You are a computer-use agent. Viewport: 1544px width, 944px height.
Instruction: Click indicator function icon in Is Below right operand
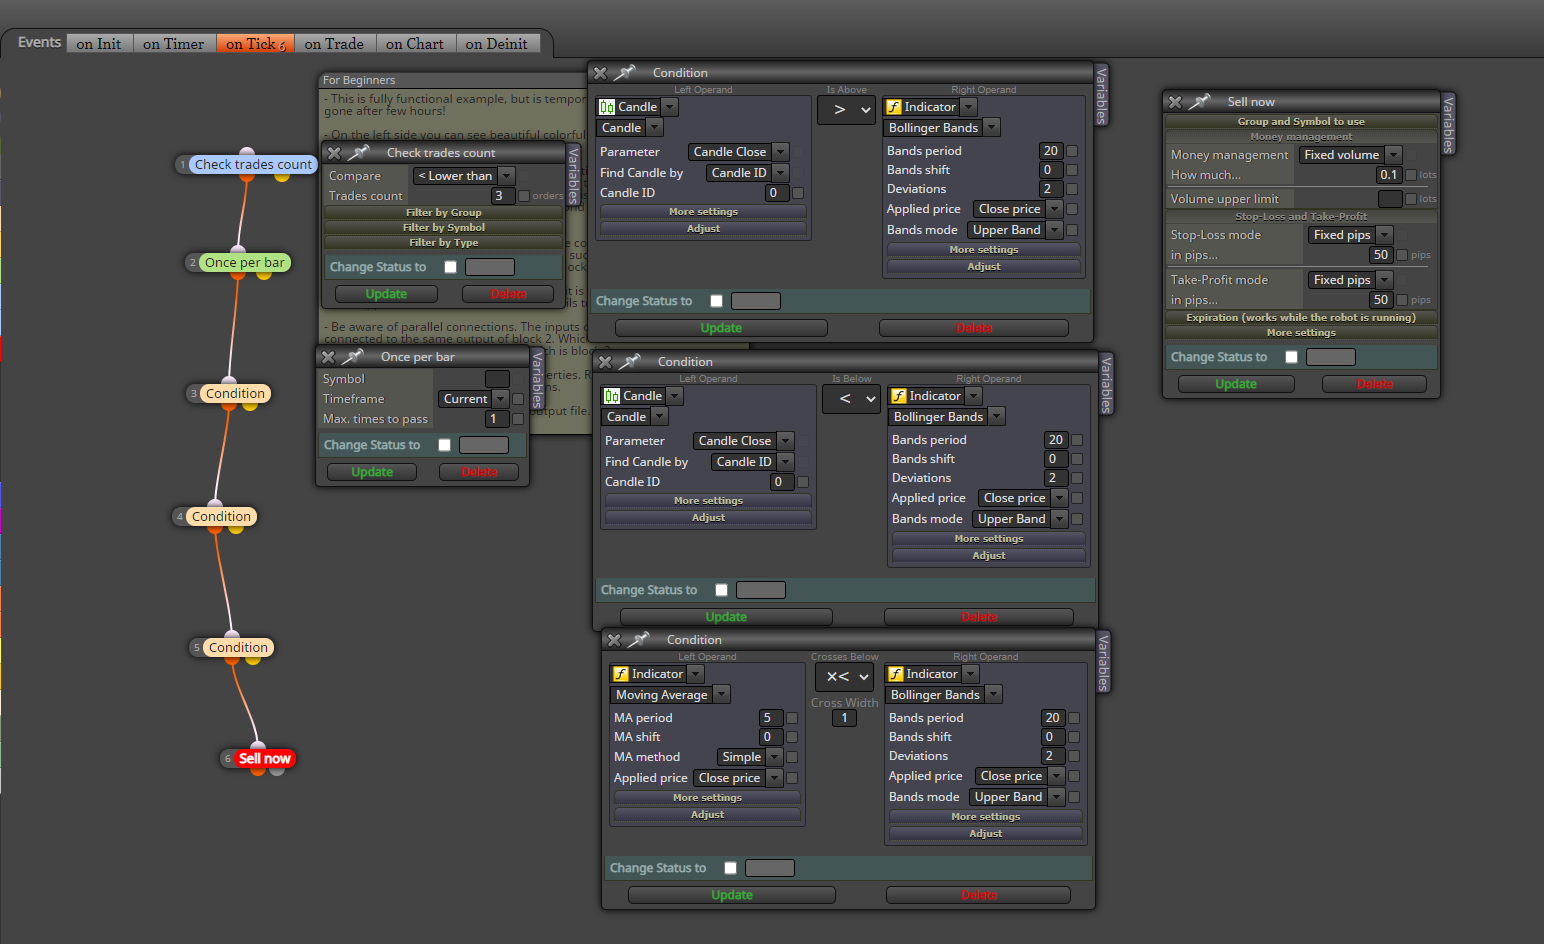pyautogui.click(x=899, y=396)
